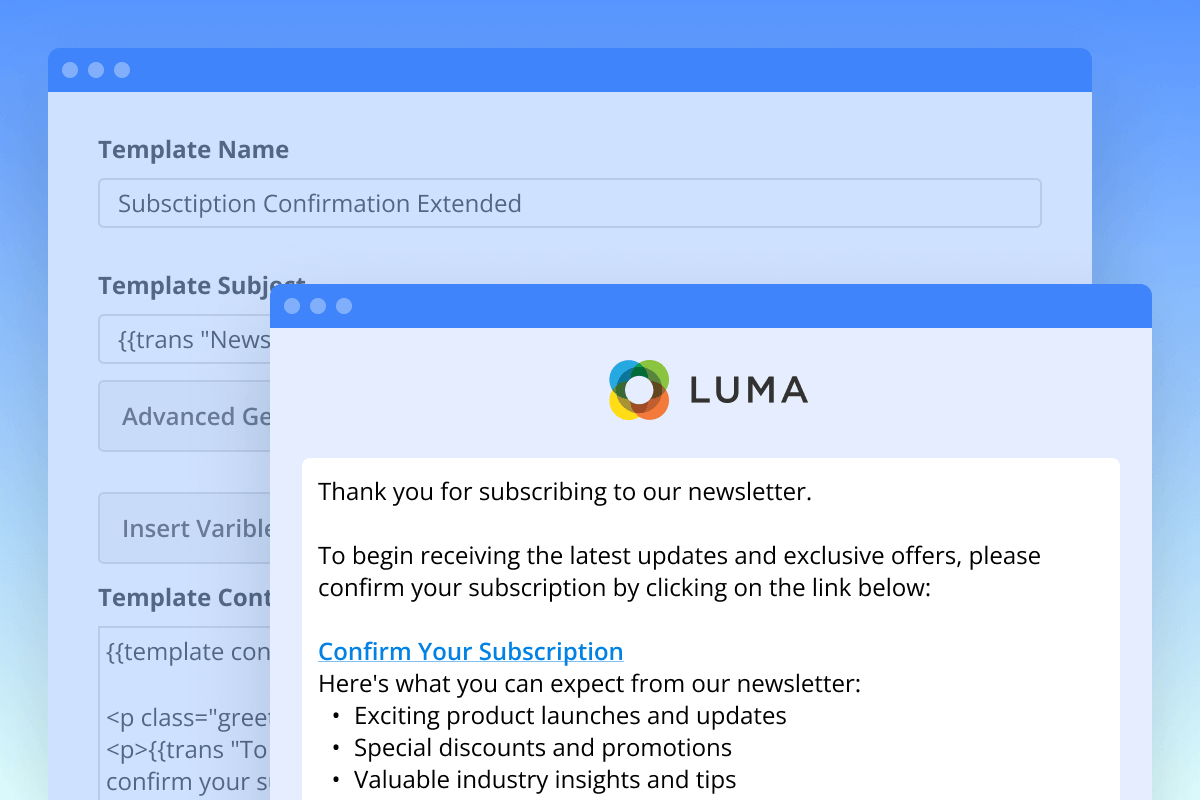1200x800 pixels.
Task: Click middle dot in template editor title bar
Action: click(96, 70)
